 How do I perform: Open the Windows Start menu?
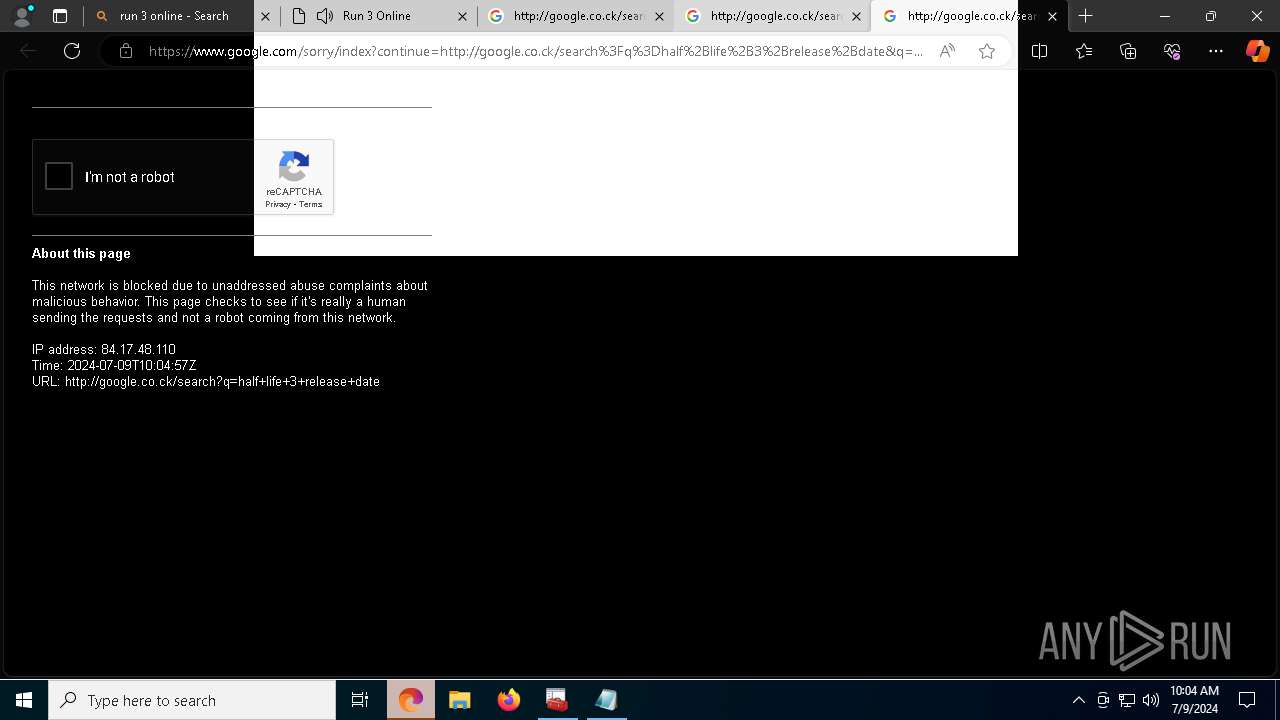(x=24, y=700)
